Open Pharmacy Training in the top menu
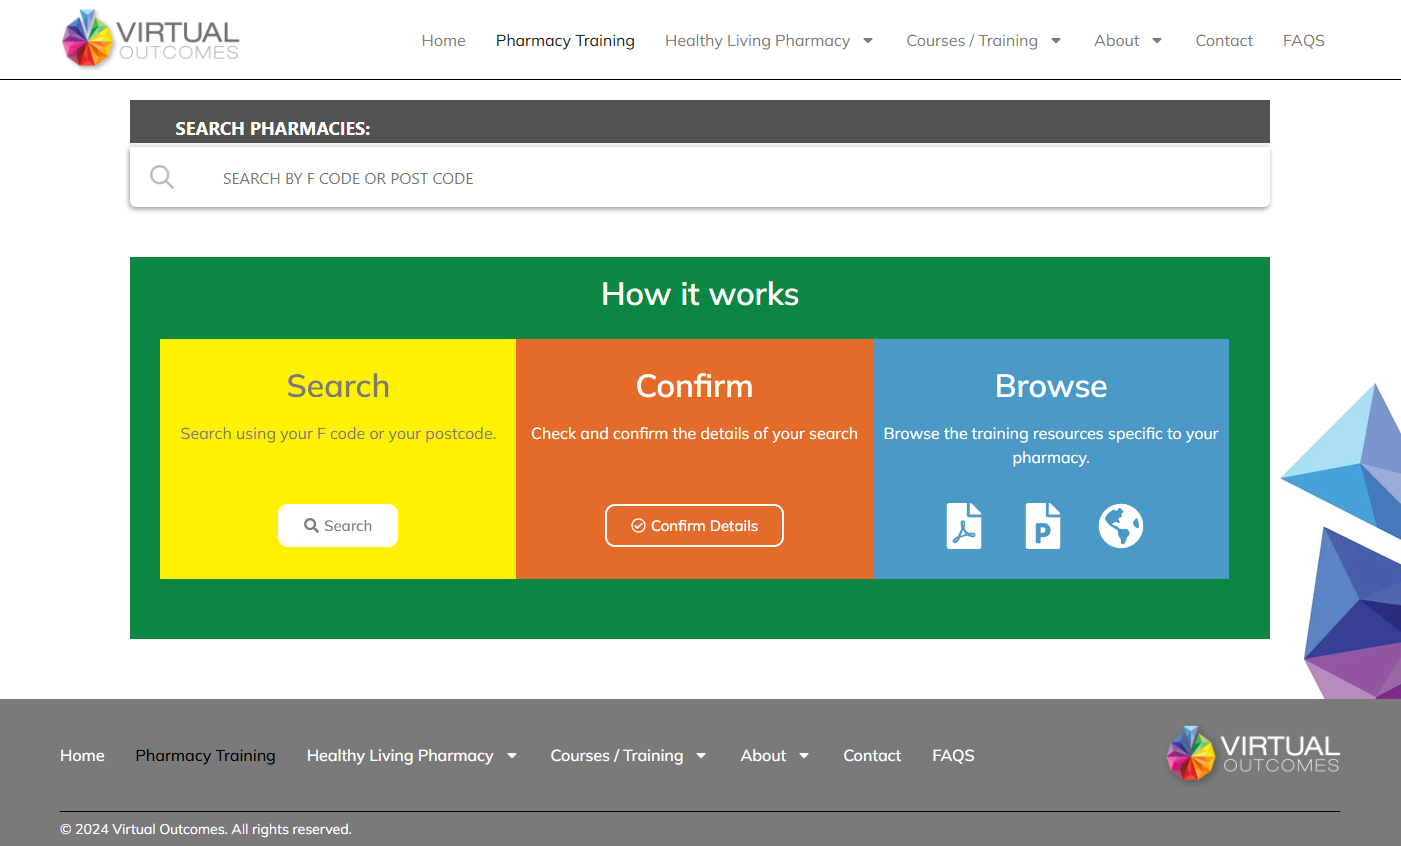Screen dimensions: 1401x846 [565, 41]
